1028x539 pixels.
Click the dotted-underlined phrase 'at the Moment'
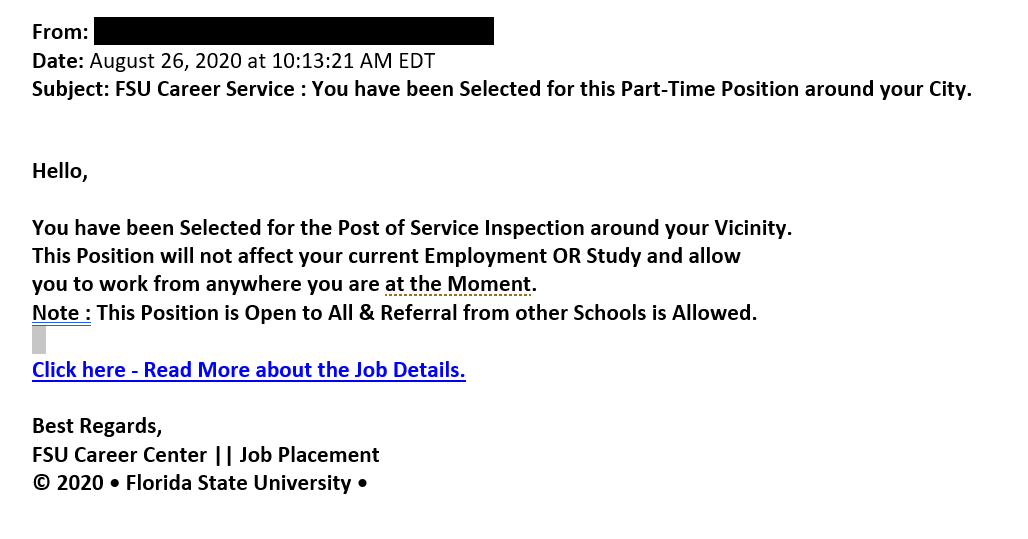[x=458, y=284]
